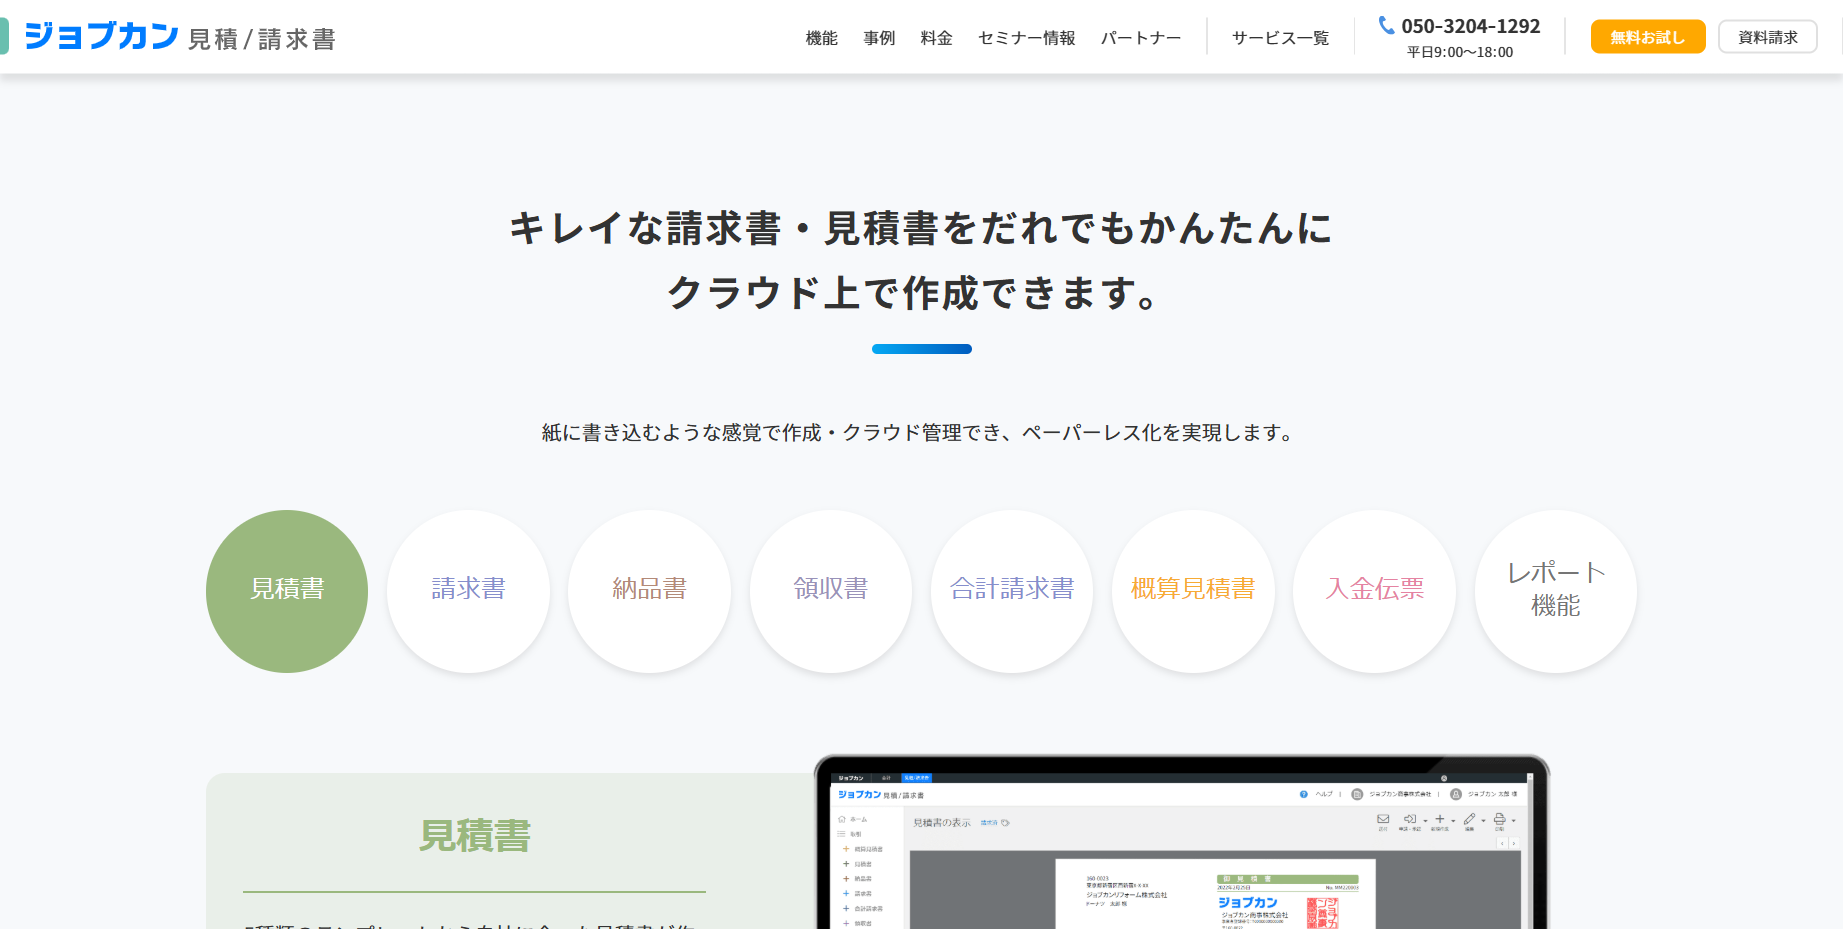Click the subtitle about ペーパーレス化
The image size is (1843, 929).
tap(918, 433)
